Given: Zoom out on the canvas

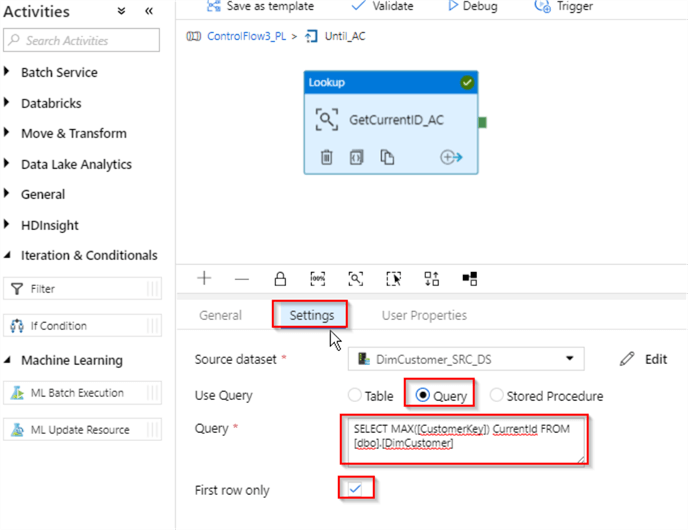Looking at the screenshot, I should pyautogui.click(x=242, y=279).
